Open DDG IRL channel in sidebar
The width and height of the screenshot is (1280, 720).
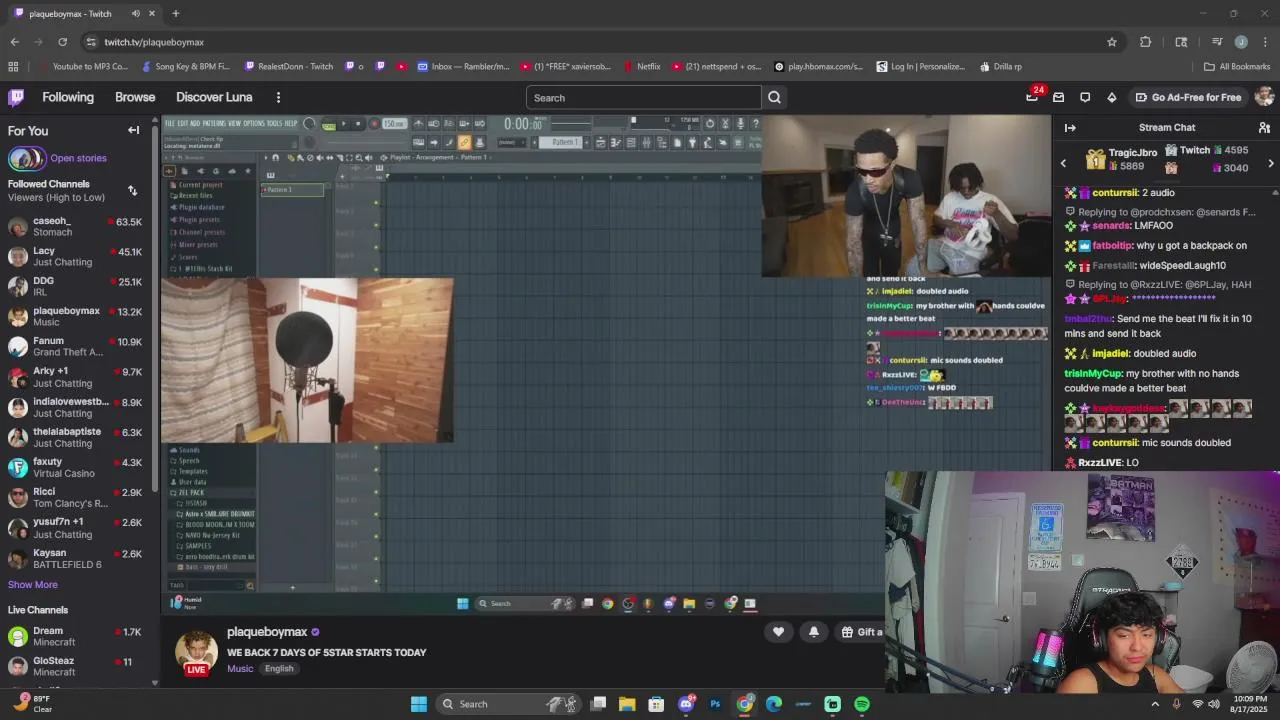tap(76, 286)
